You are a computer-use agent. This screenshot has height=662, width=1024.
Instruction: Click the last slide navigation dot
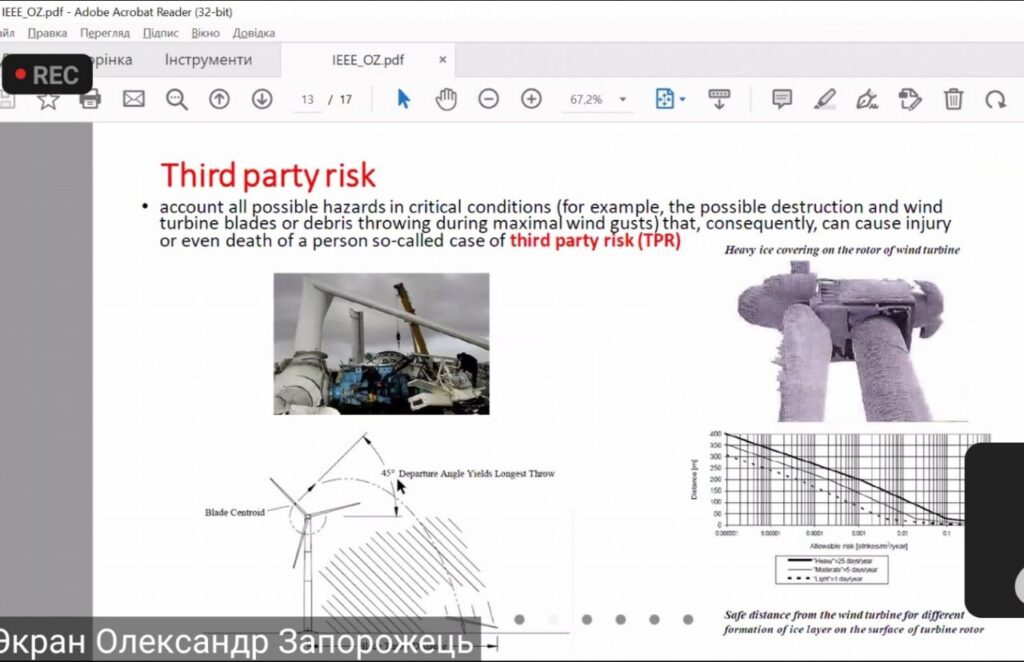688,620
